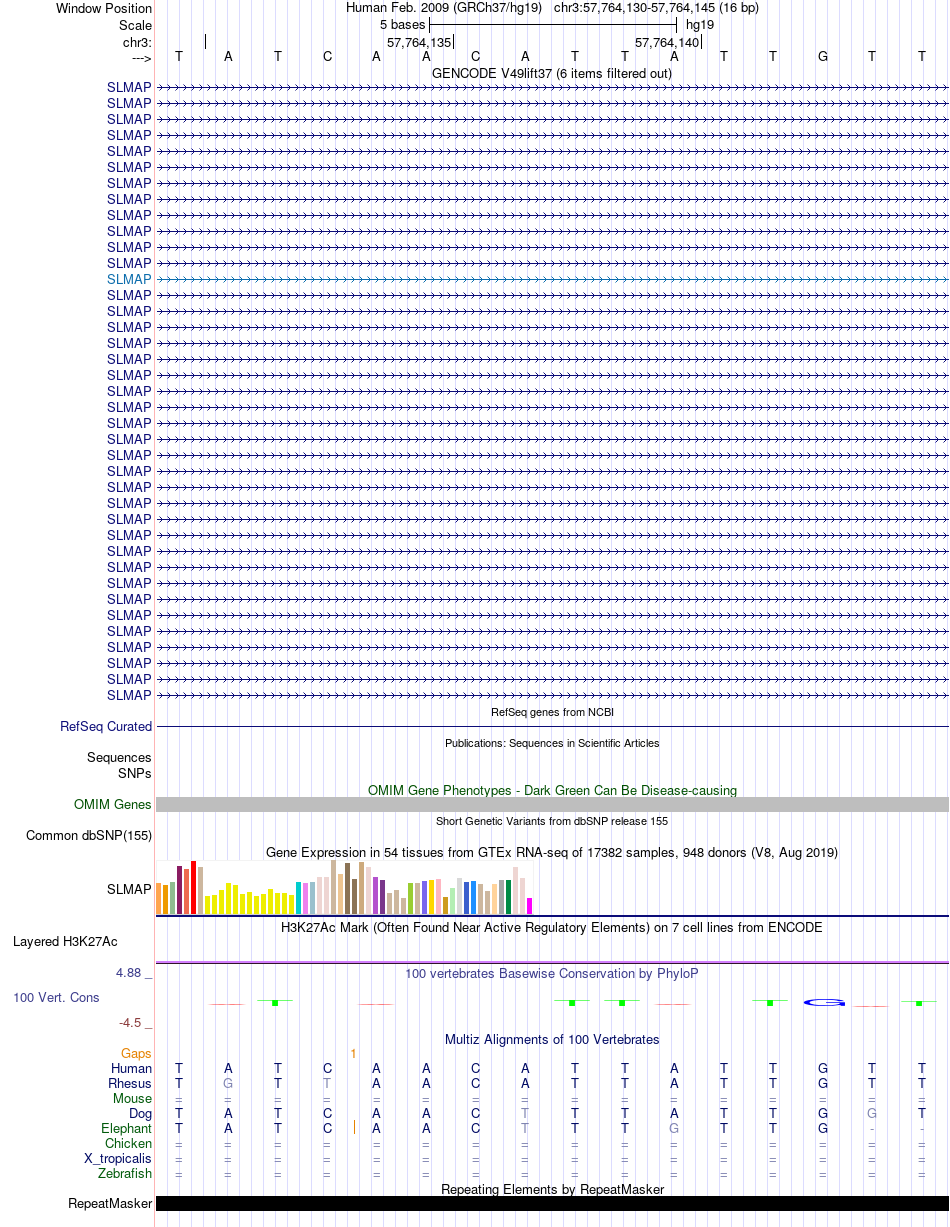Select the Elephant alignment row label
The width and height of the screenshot is (950, 1227).
[x=126, y=1129]
